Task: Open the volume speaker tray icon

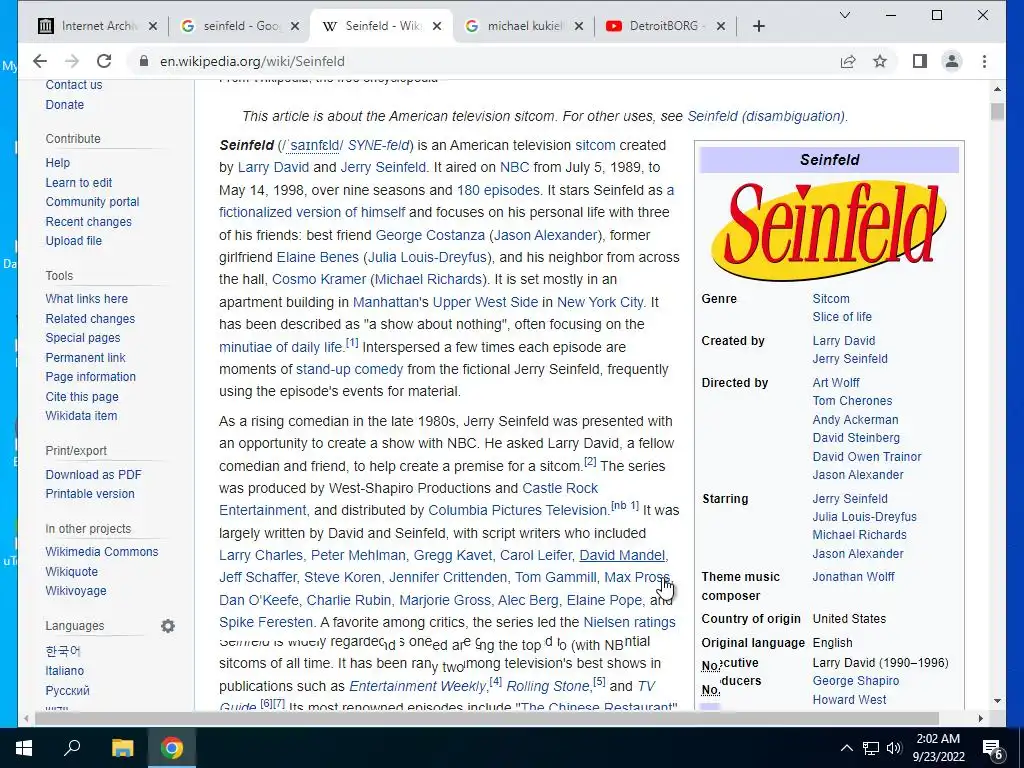Action: pyautogui.click(x=894, y=748)
